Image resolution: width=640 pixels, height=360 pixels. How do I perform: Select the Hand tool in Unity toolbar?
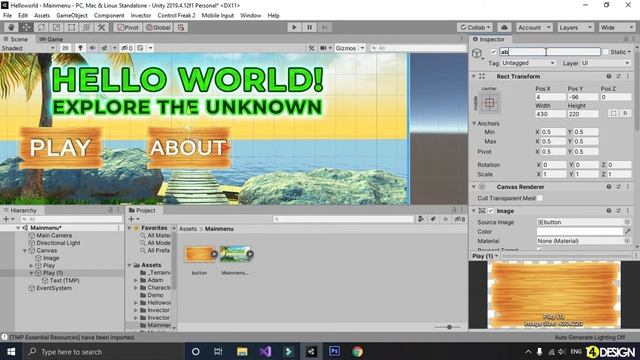pos(11,27)
